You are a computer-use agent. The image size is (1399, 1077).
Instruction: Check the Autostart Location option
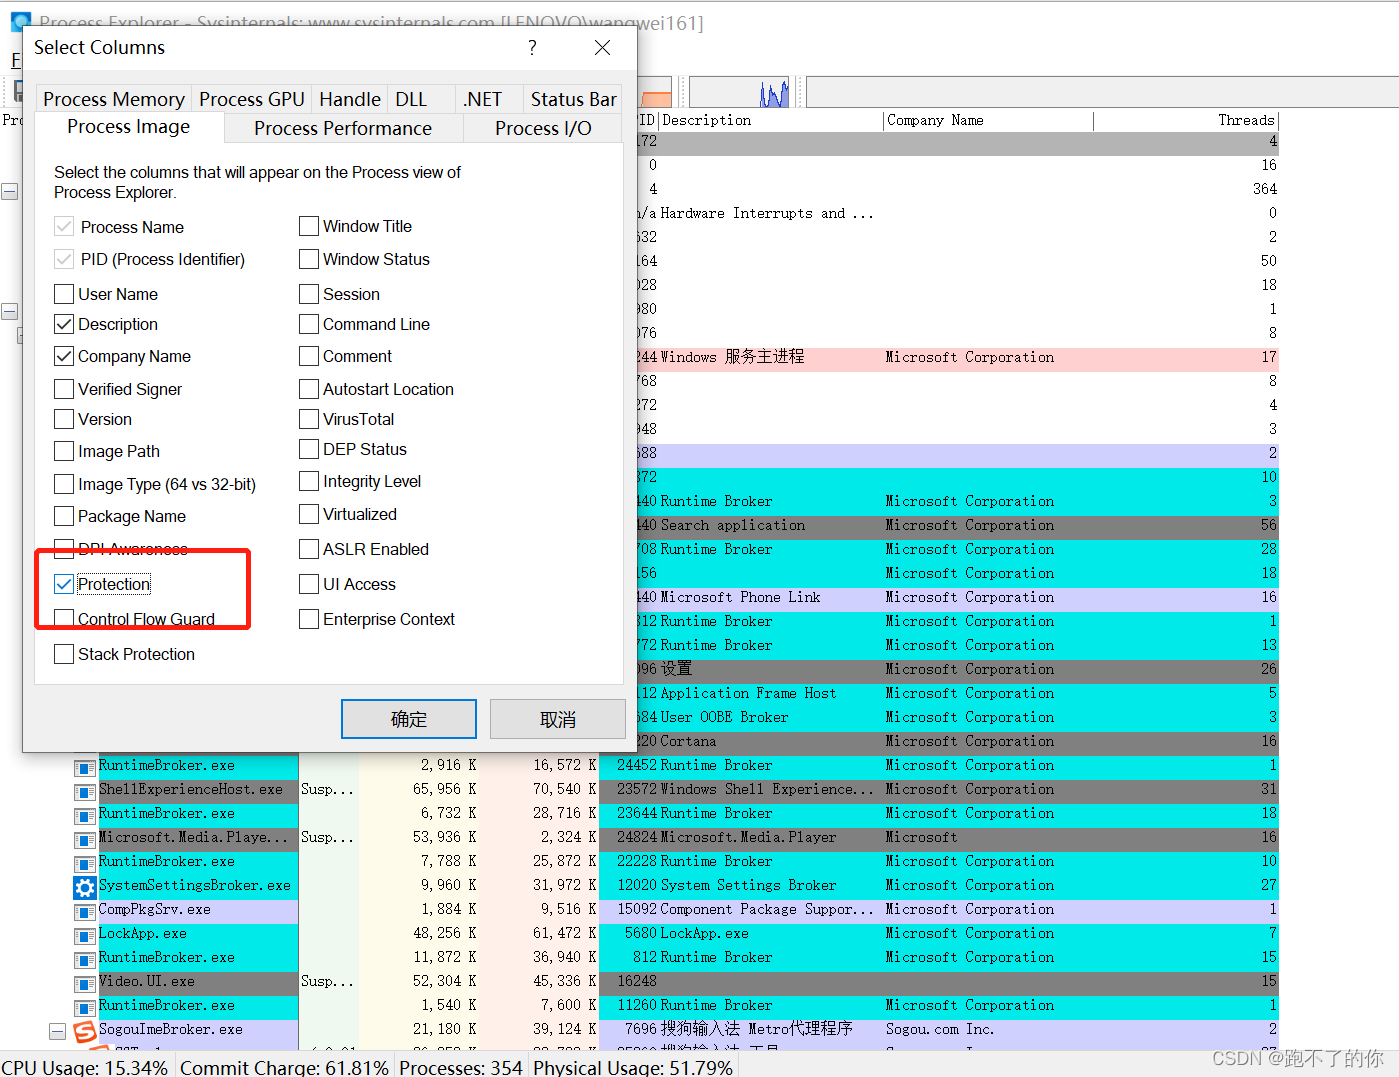point(309,389)
